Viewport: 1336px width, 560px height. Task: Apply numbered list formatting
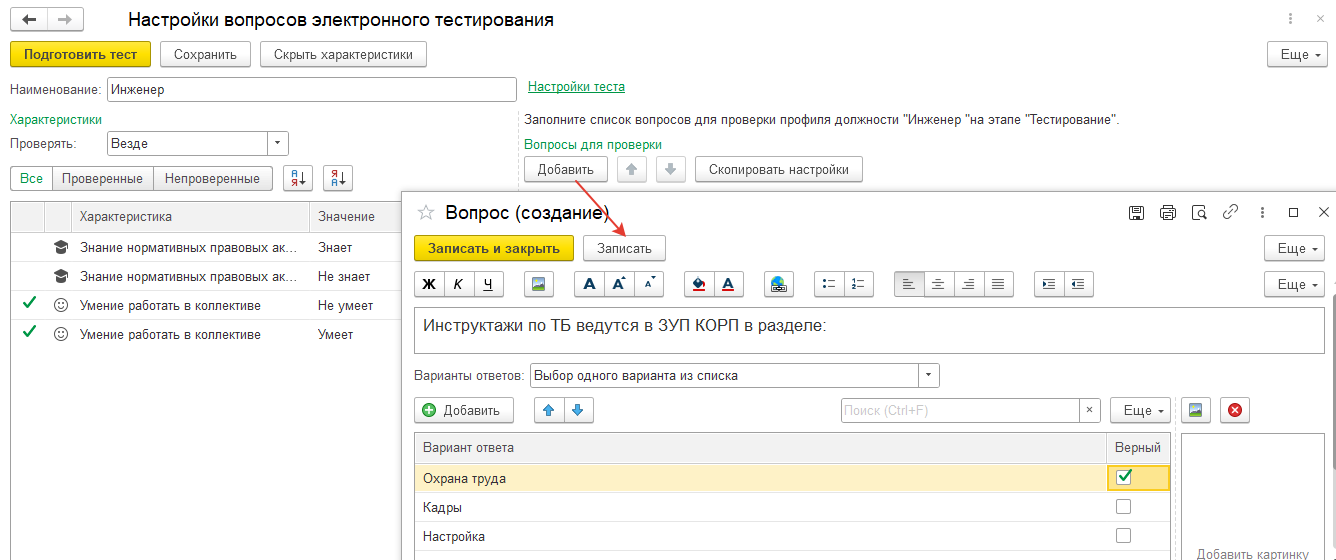click(x=858, y=284)
